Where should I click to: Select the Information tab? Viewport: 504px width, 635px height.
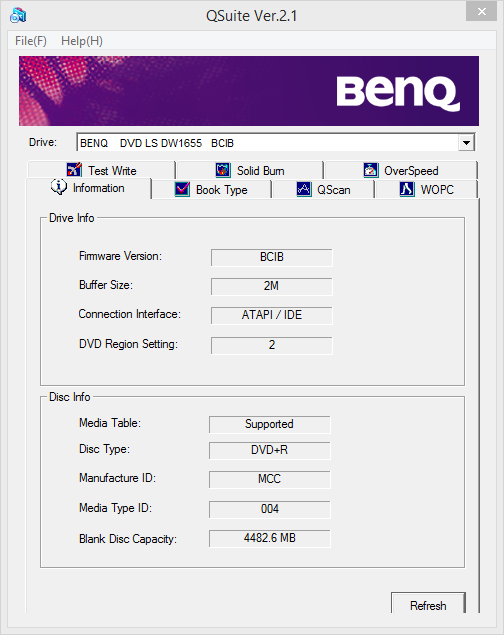[x=89, y=188]
